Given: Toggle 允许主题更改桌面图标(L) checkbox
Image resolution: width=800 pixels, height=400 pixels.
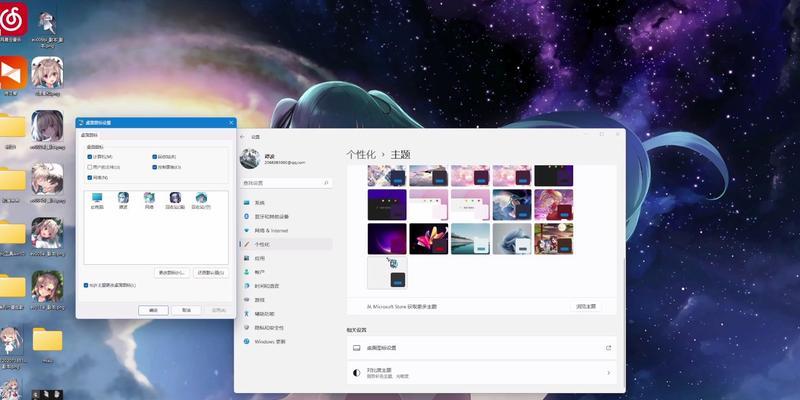Looking at the screenshot, I should click(86, 285).
